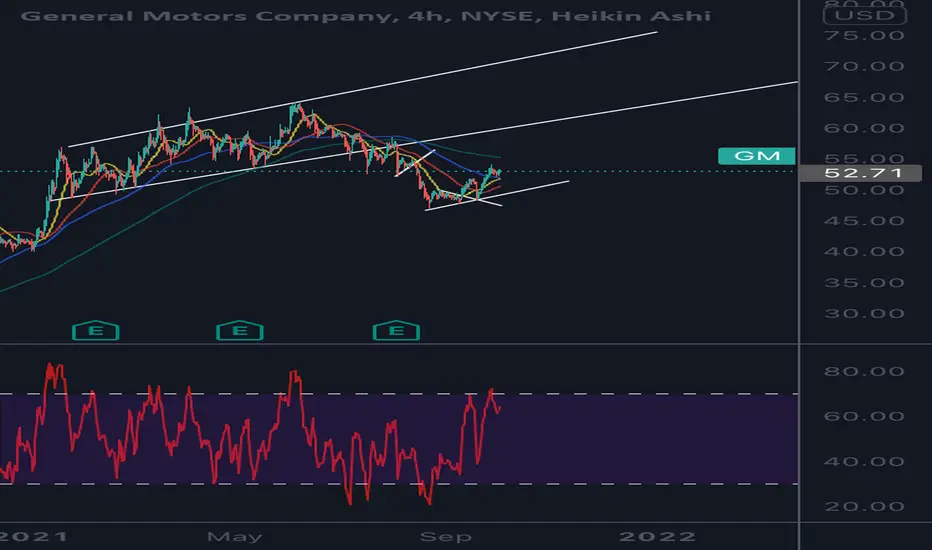
Task: Click the 60.00 price axis label
Action: coord(864,128)
